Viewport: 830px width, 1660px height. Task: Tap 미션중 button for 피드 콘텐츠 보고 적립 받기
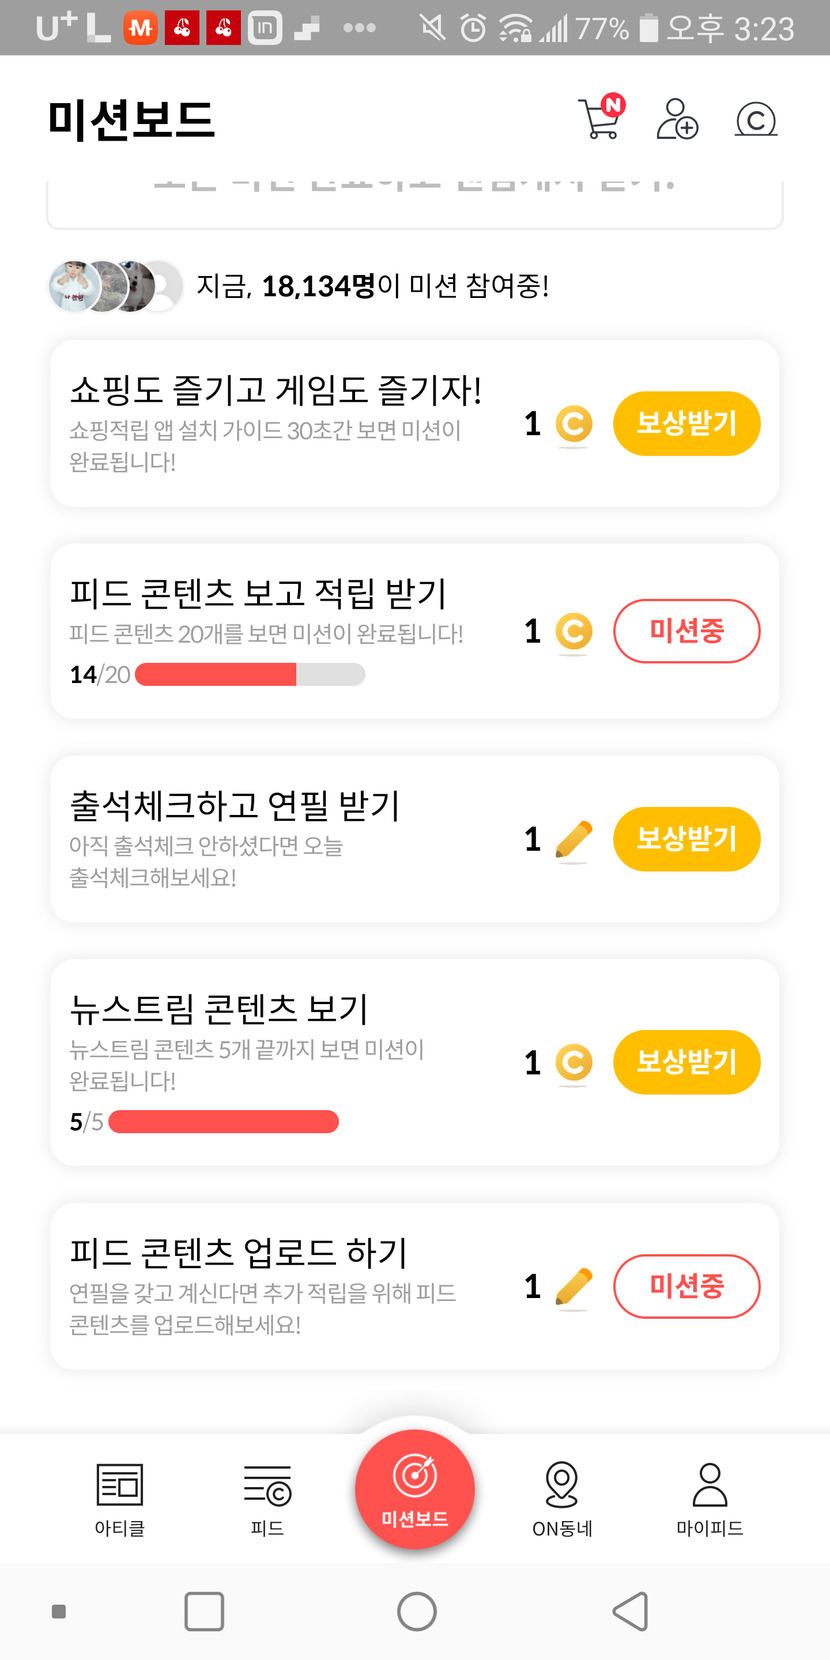pos(686,631)
